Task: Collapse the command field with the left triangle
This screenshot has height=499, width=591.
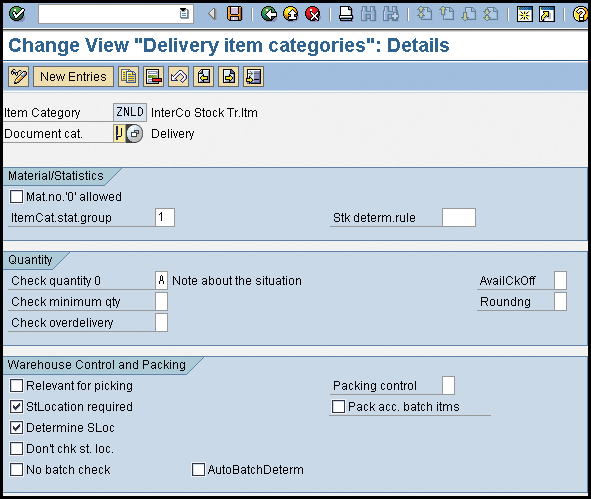Action: (212, 14)
